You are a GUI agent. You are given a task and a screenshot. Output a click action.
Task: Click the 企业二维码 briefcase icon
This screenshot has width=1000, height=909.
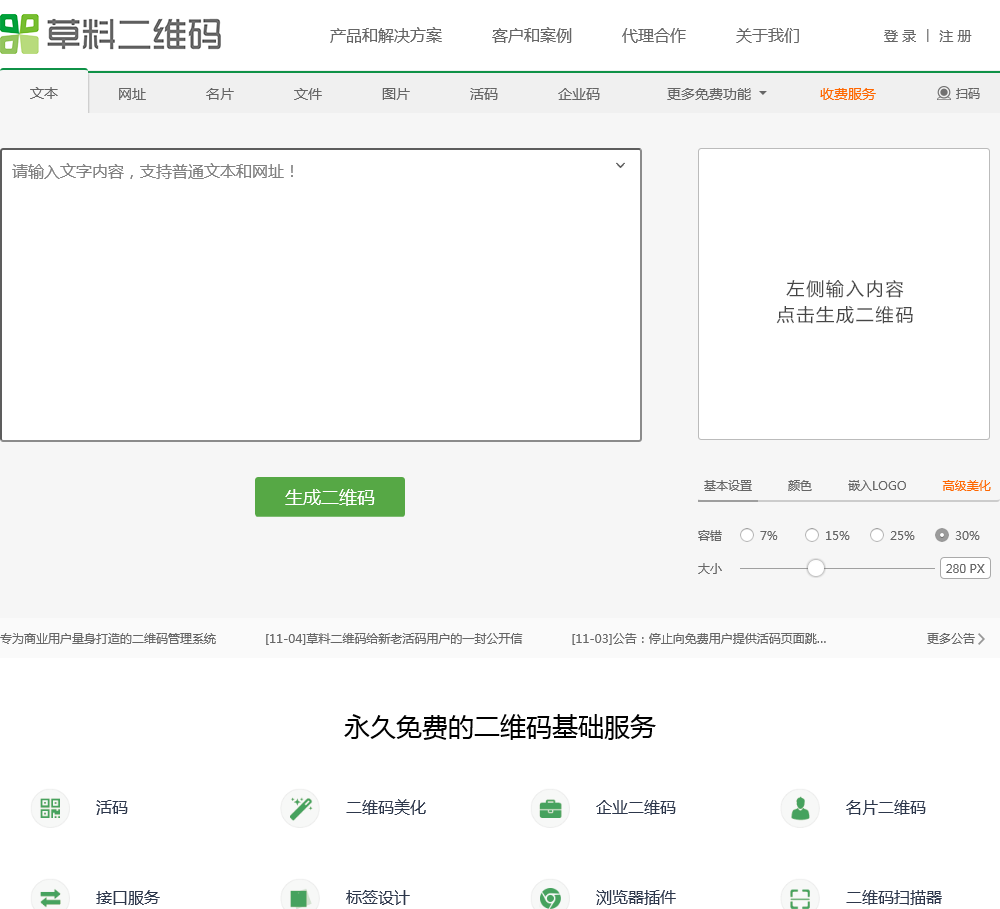click(550, 808)
